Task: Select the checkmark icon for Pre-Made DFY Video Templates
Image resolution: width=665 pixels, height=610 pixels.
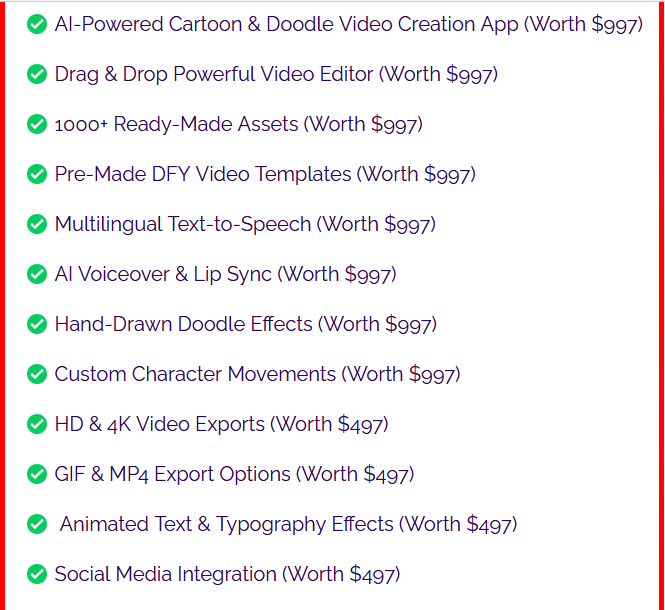Action: tap(37, 174)
